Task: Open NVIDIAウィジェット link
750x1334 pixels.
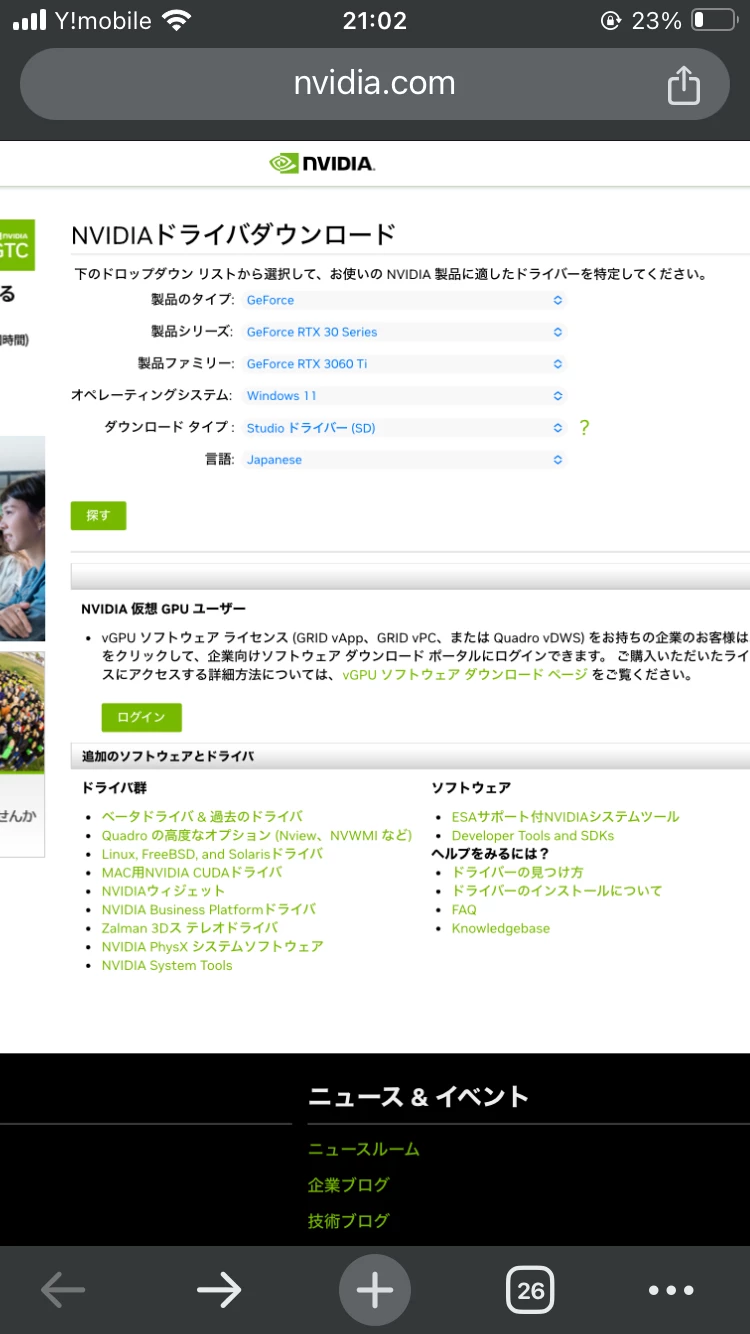Action: coord(163,891)
